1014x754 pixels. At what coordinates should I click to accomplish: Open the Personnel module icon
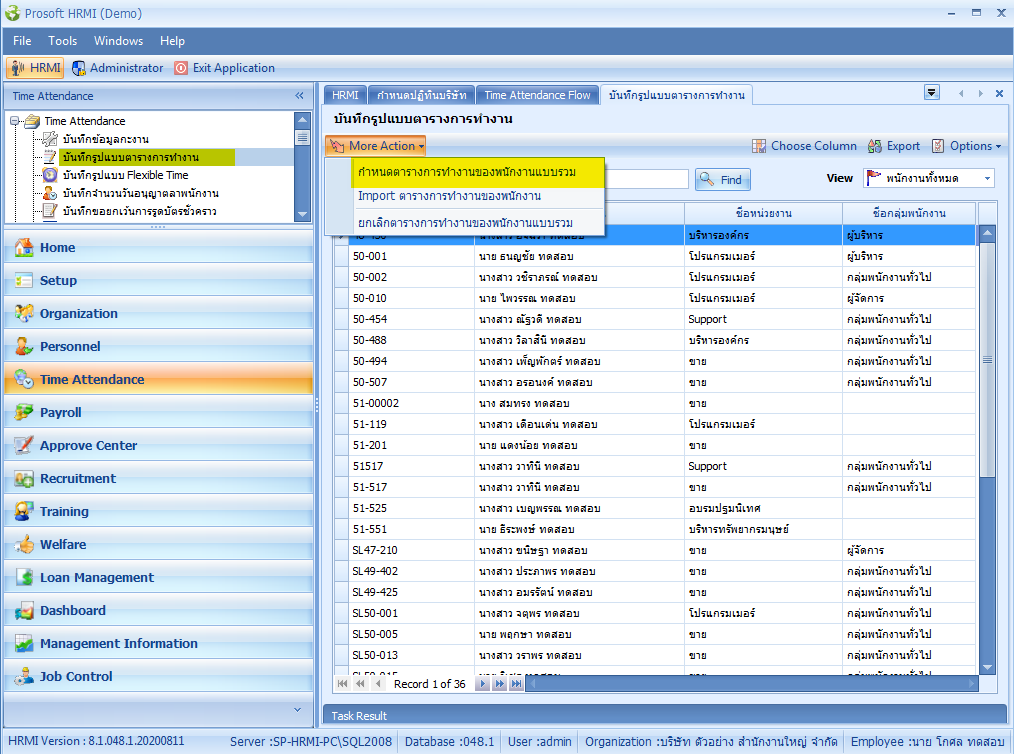24,346
